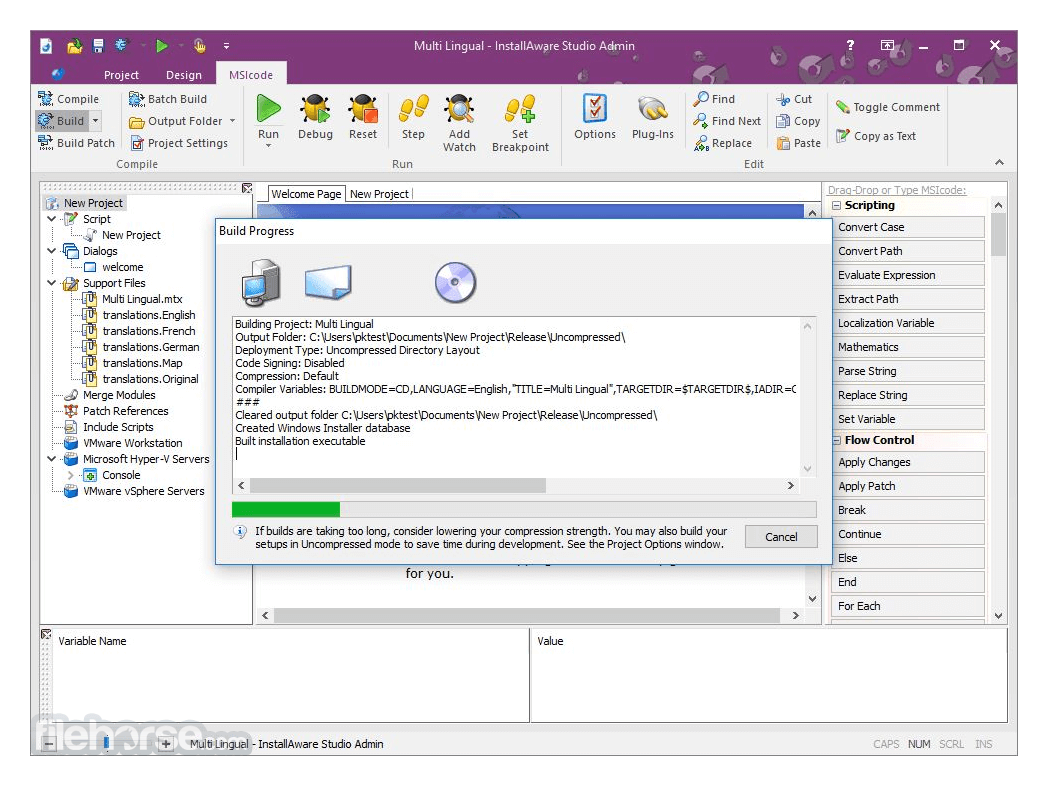
Task: Click Cut in Edit group
Action: (794, 99)
